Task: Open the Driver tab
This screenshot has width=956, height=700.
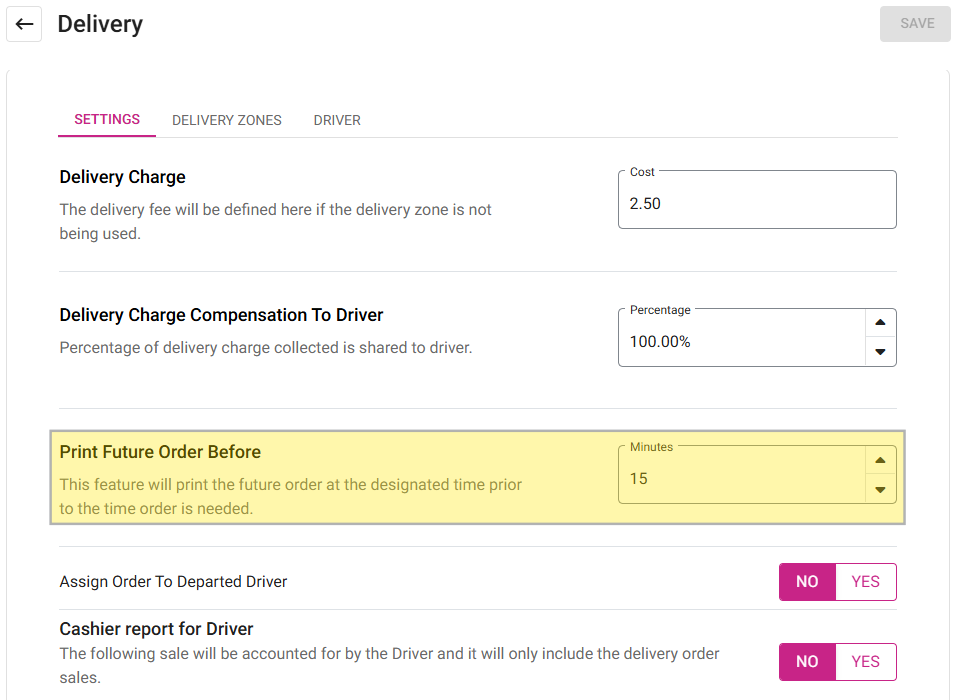Action: (x=337, y=120)
